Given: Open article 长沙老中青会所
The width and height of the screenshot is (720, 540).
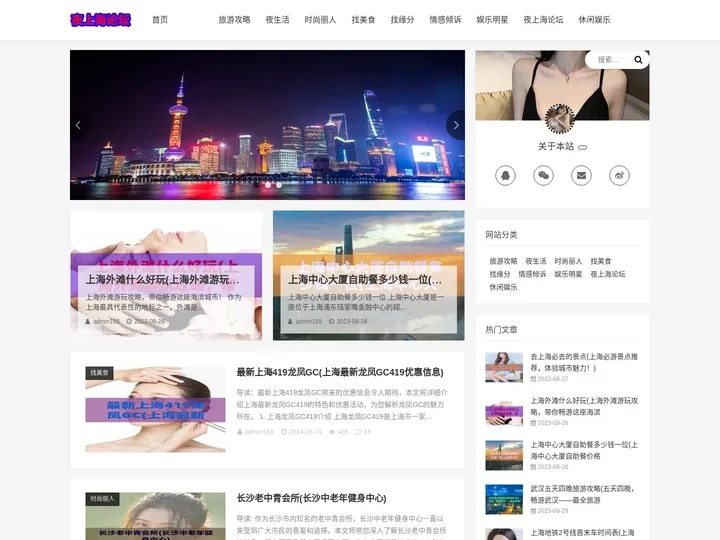Looking at the screenshot, I should 311,498.
